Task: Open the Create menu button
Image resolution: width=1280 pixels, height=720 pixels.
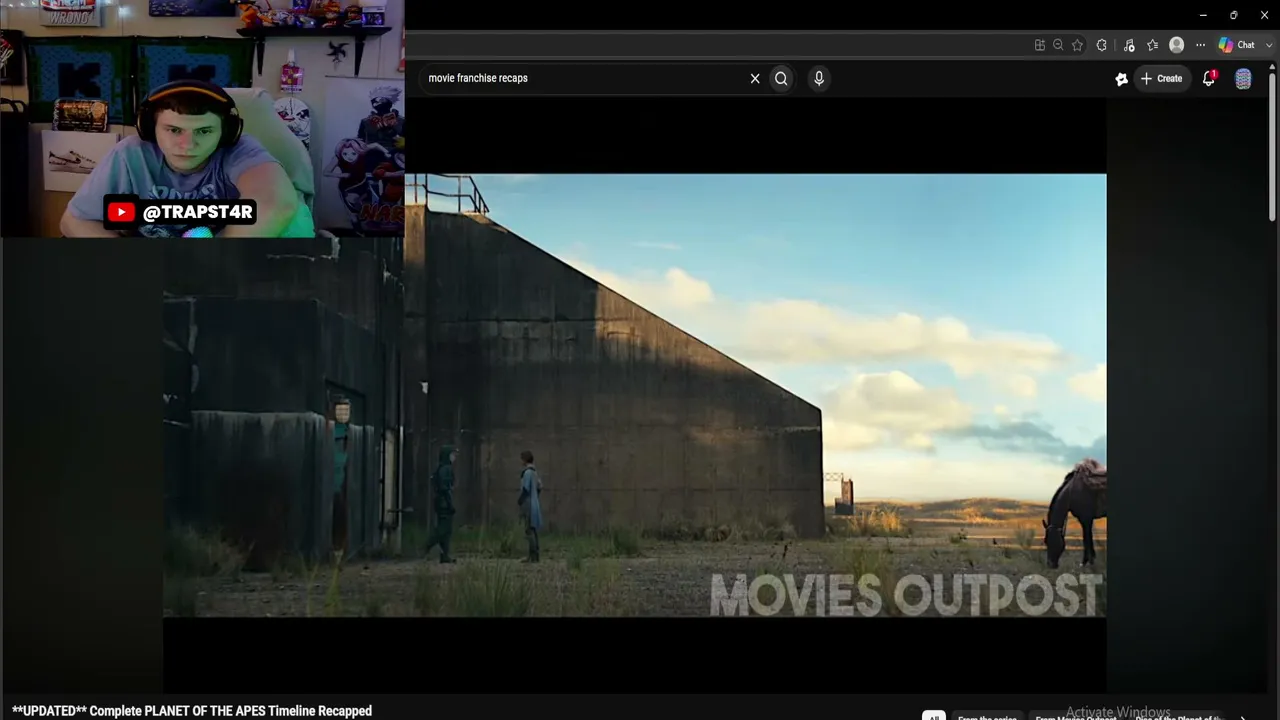Action: (x=1161, y=78)
